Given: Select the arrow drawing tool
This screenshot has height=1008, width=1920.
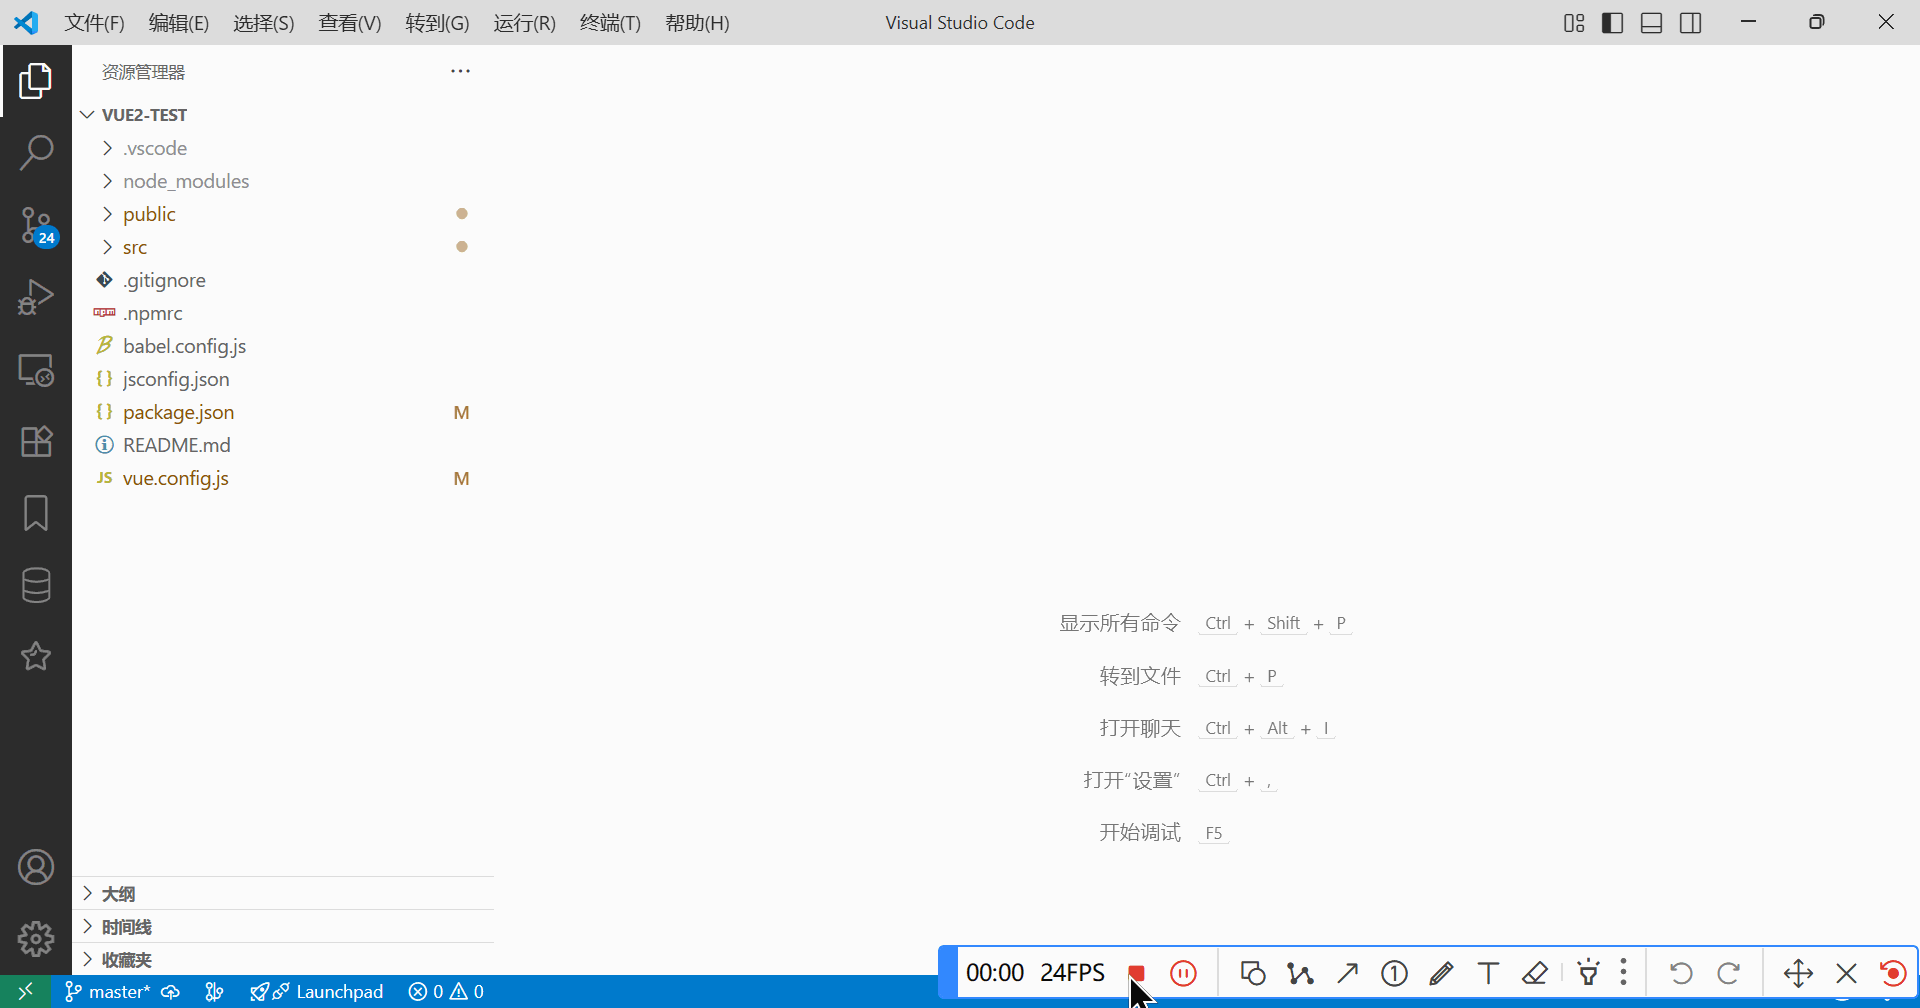Looking at the screenshot, I should tap(1348, 973).
